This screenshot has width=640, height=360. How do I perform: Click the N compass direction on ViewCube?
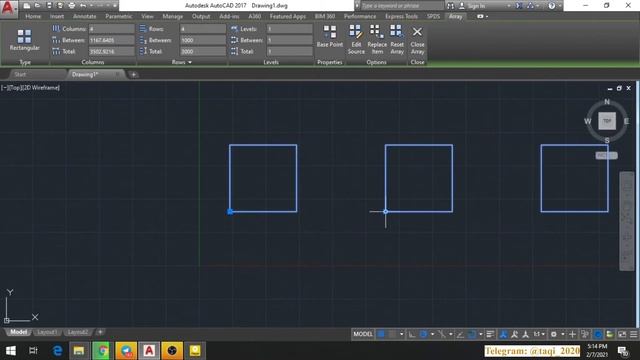click(x=607, y=102)
